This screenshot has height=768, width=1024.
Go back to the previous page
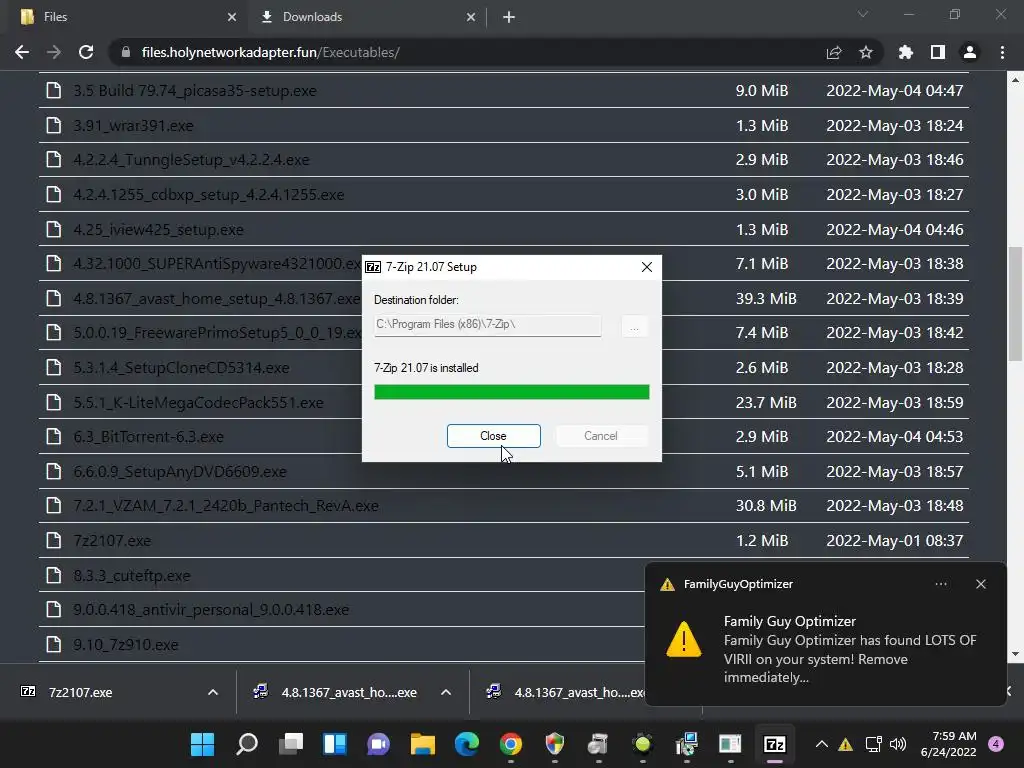[22, 52]
